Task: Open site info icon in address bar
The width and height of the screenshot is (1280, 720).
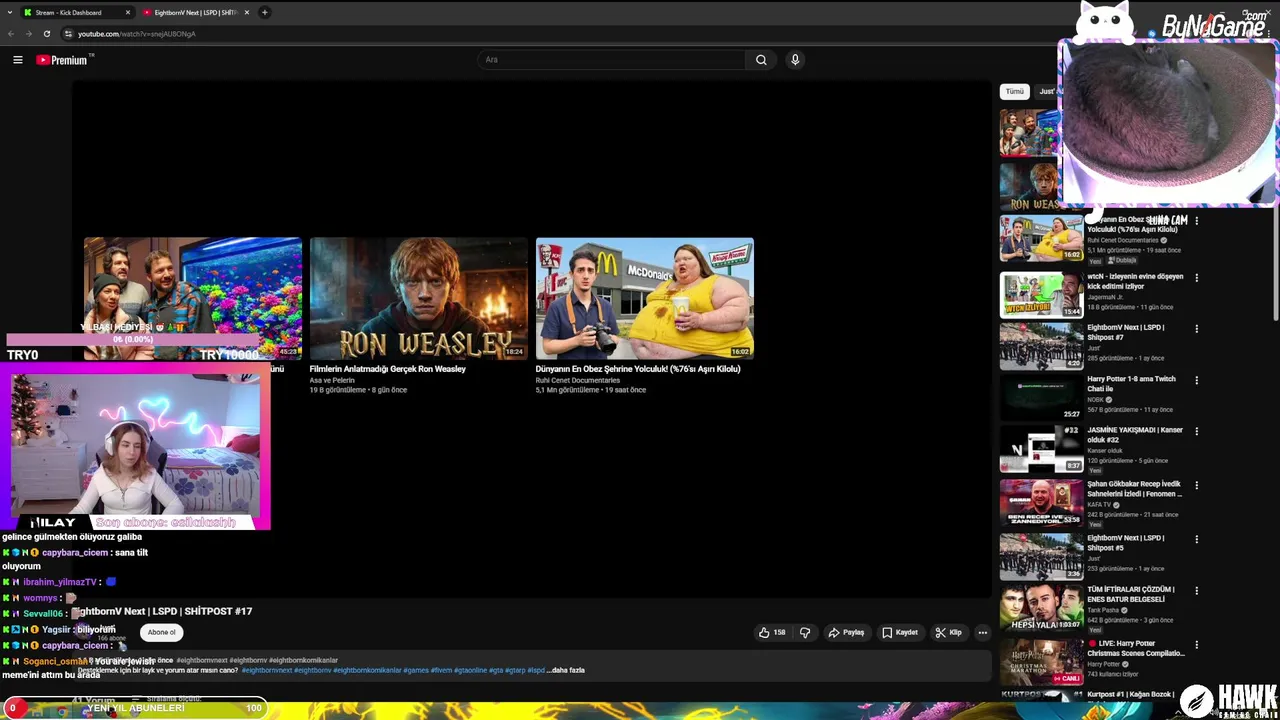Action: pyautogui.click(x=68, y=34)
